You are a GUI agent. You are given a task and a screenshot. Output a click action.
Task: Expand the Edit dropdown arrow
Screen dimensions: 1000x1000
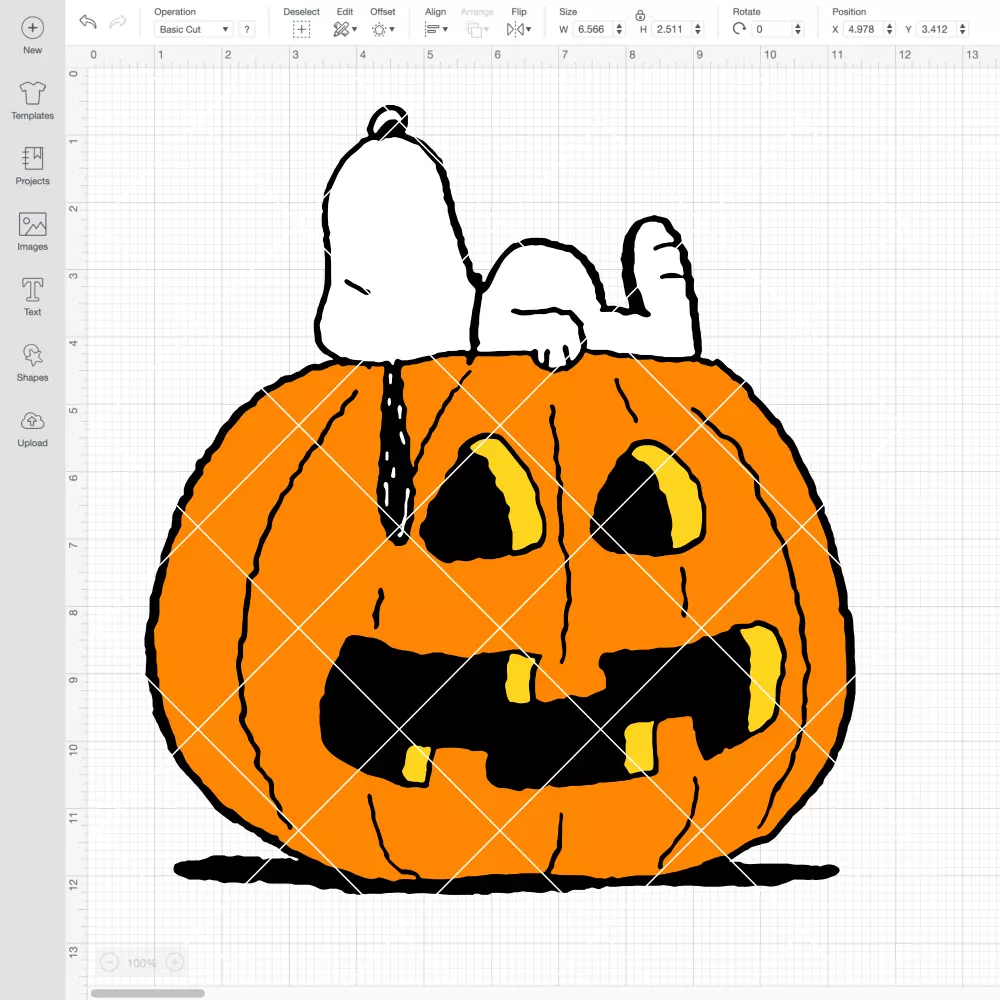355,29
